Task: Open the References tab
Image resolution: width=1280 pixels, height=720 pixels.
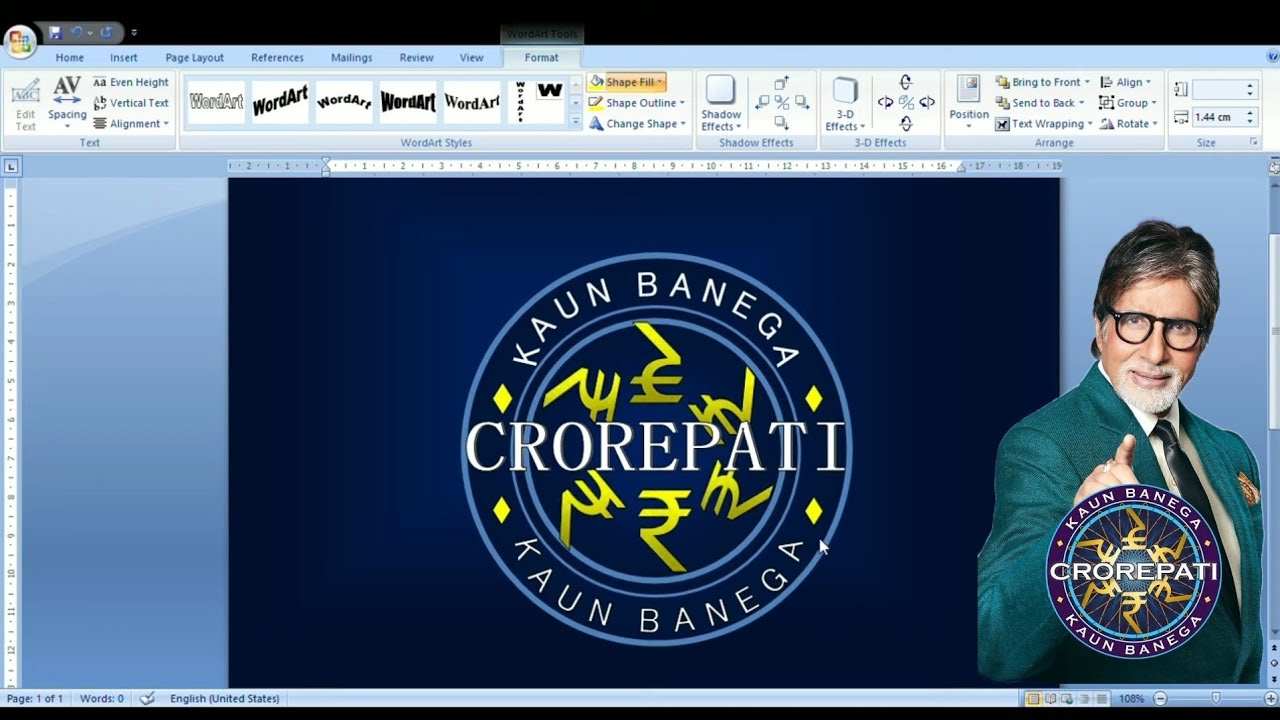Action: click(277, 58)
